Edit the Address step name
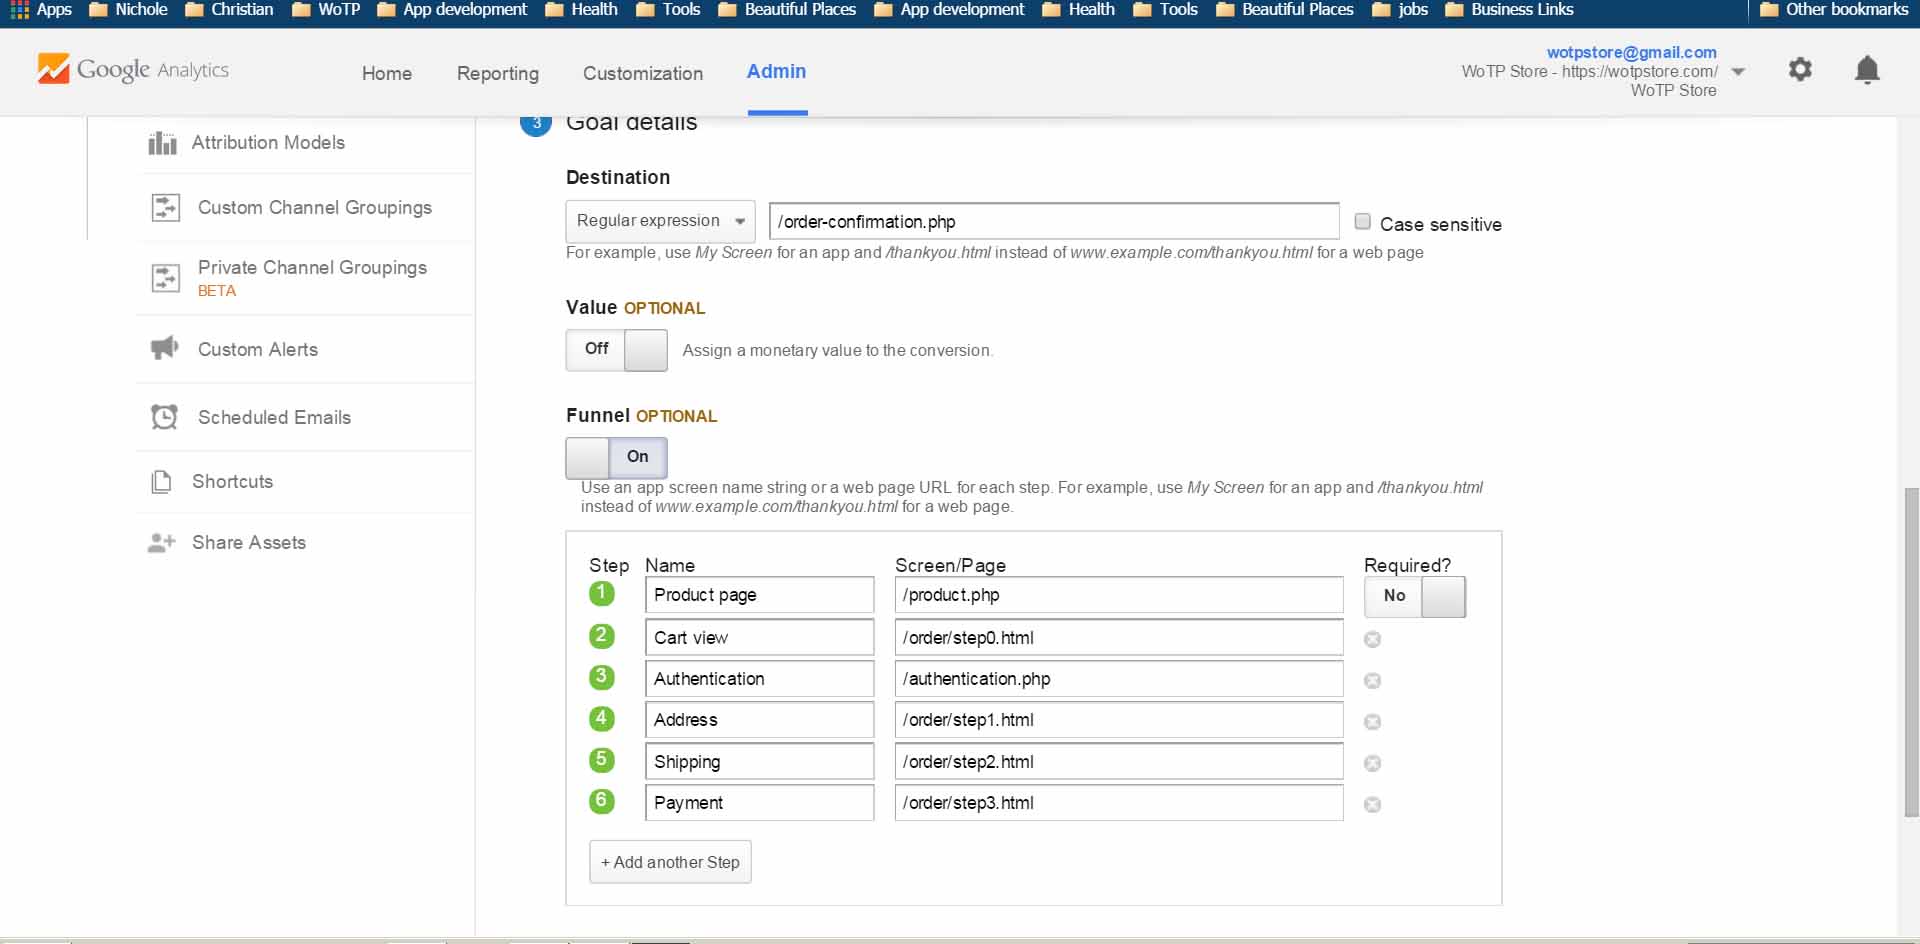 click(x=760, y=720)
